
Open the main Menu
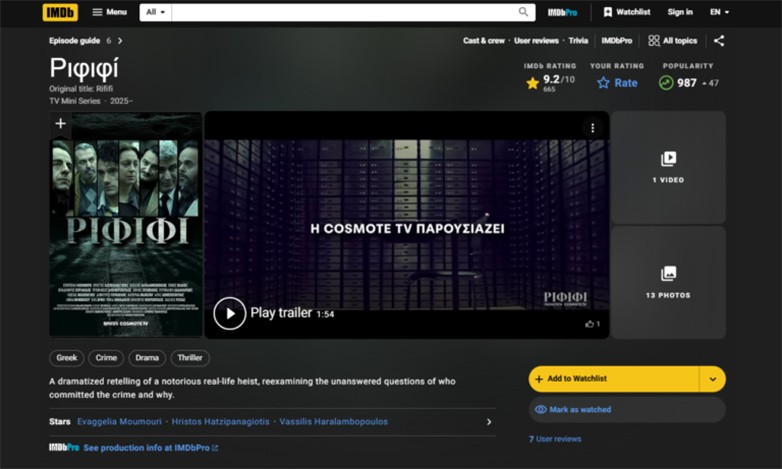click(x=109, y=12)
